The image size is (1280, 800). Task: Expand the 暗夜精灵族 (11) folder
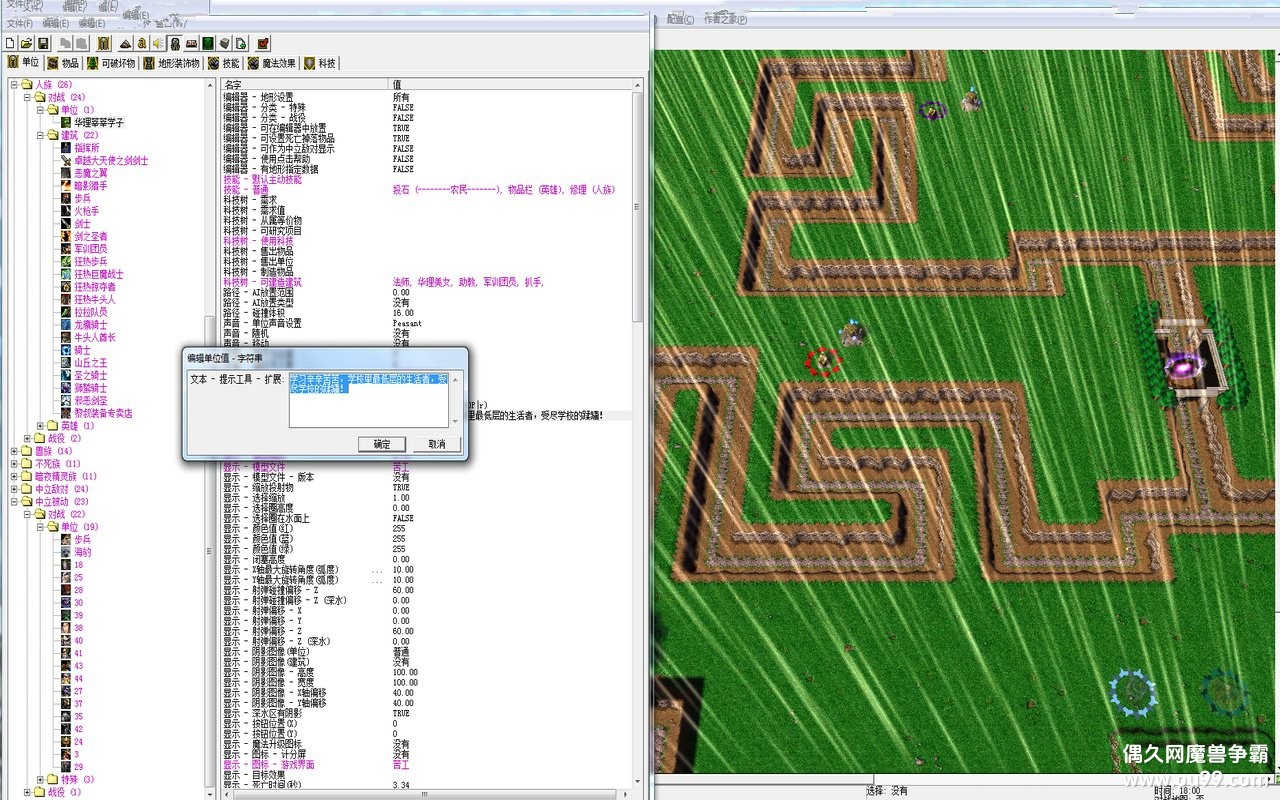(15, 476)
